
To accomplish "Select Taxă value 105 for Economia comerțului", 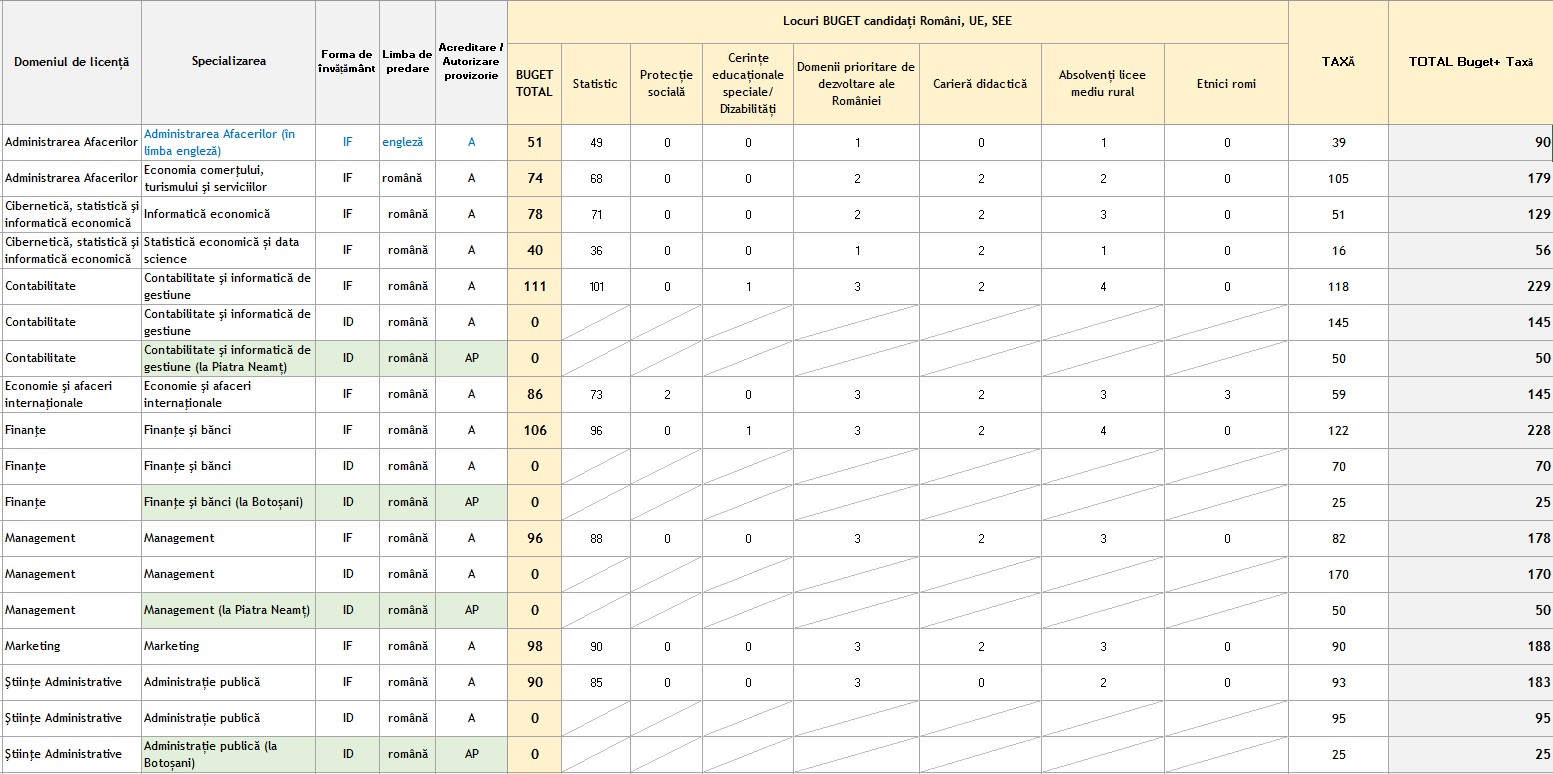I will coord(1338,178).
